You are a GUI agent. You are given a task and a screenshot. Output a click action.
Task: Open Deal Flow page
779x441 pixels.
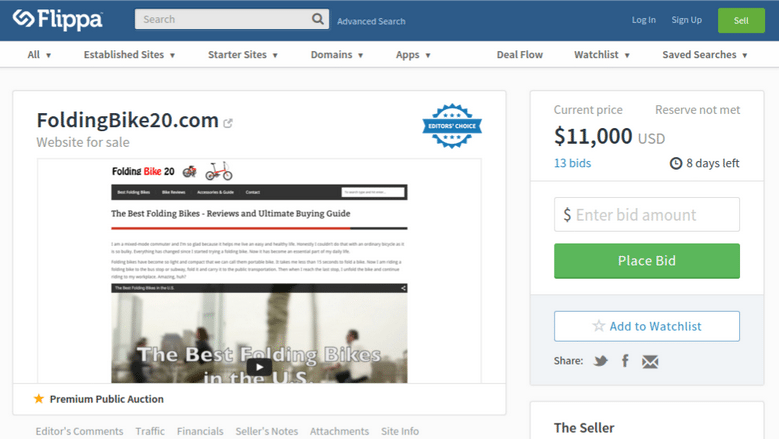coord(520,55)
